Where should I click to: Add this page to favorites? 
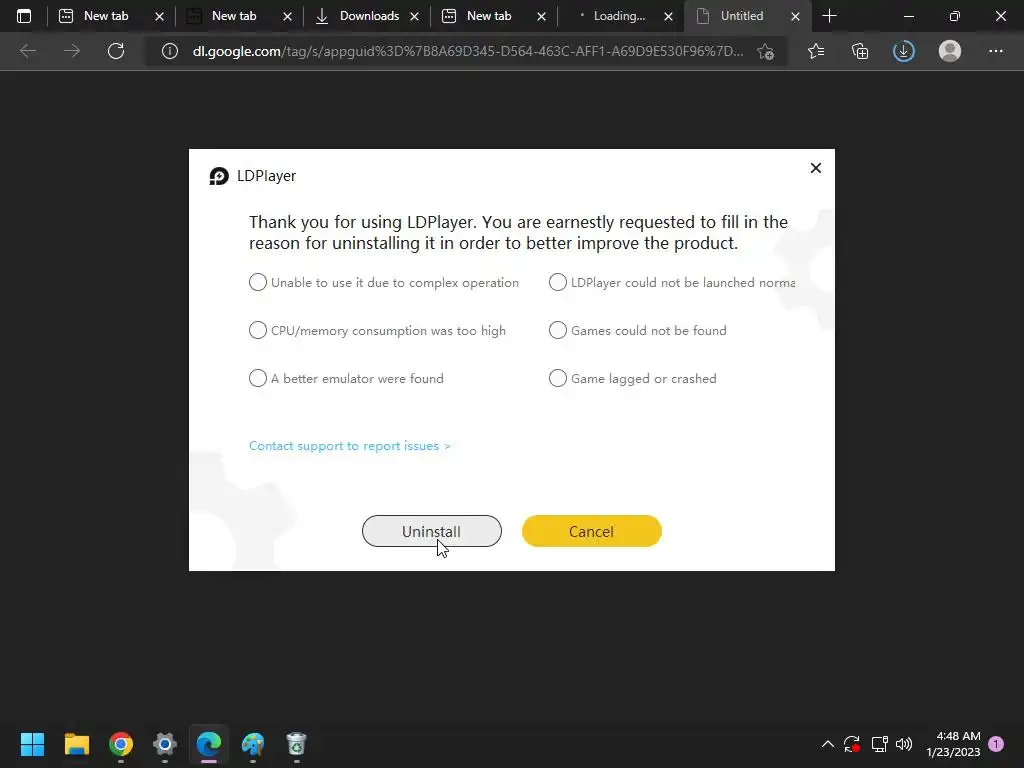point(766,51)
